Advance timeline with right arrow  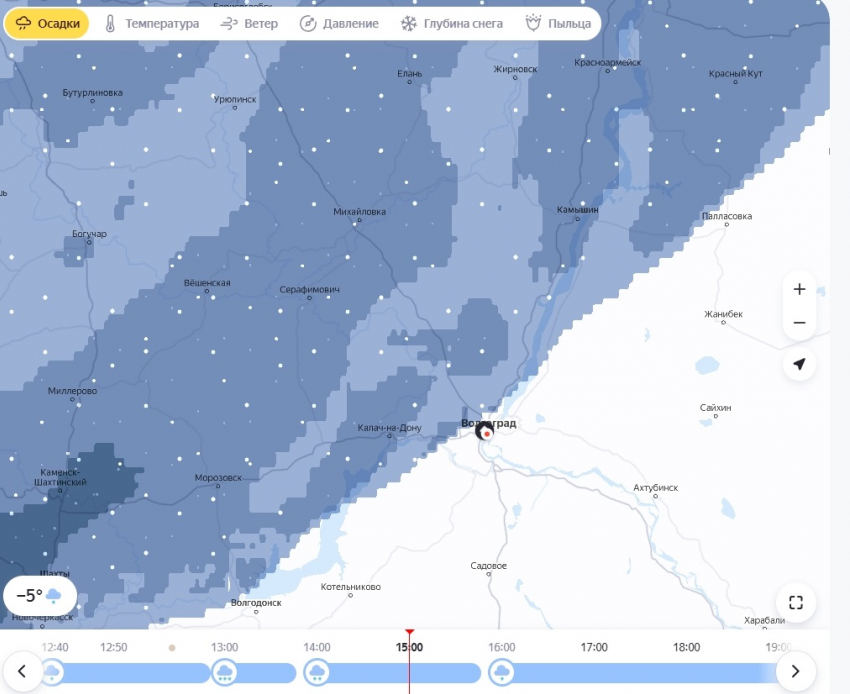[795, 671]
